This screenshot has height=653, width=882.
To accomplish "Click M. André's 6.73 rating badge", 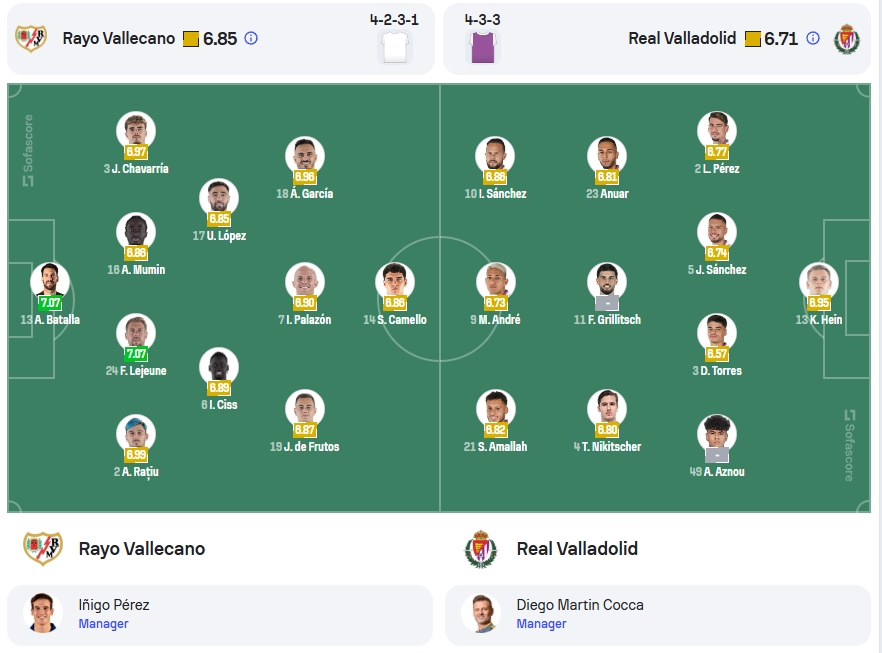I will 496,303.
